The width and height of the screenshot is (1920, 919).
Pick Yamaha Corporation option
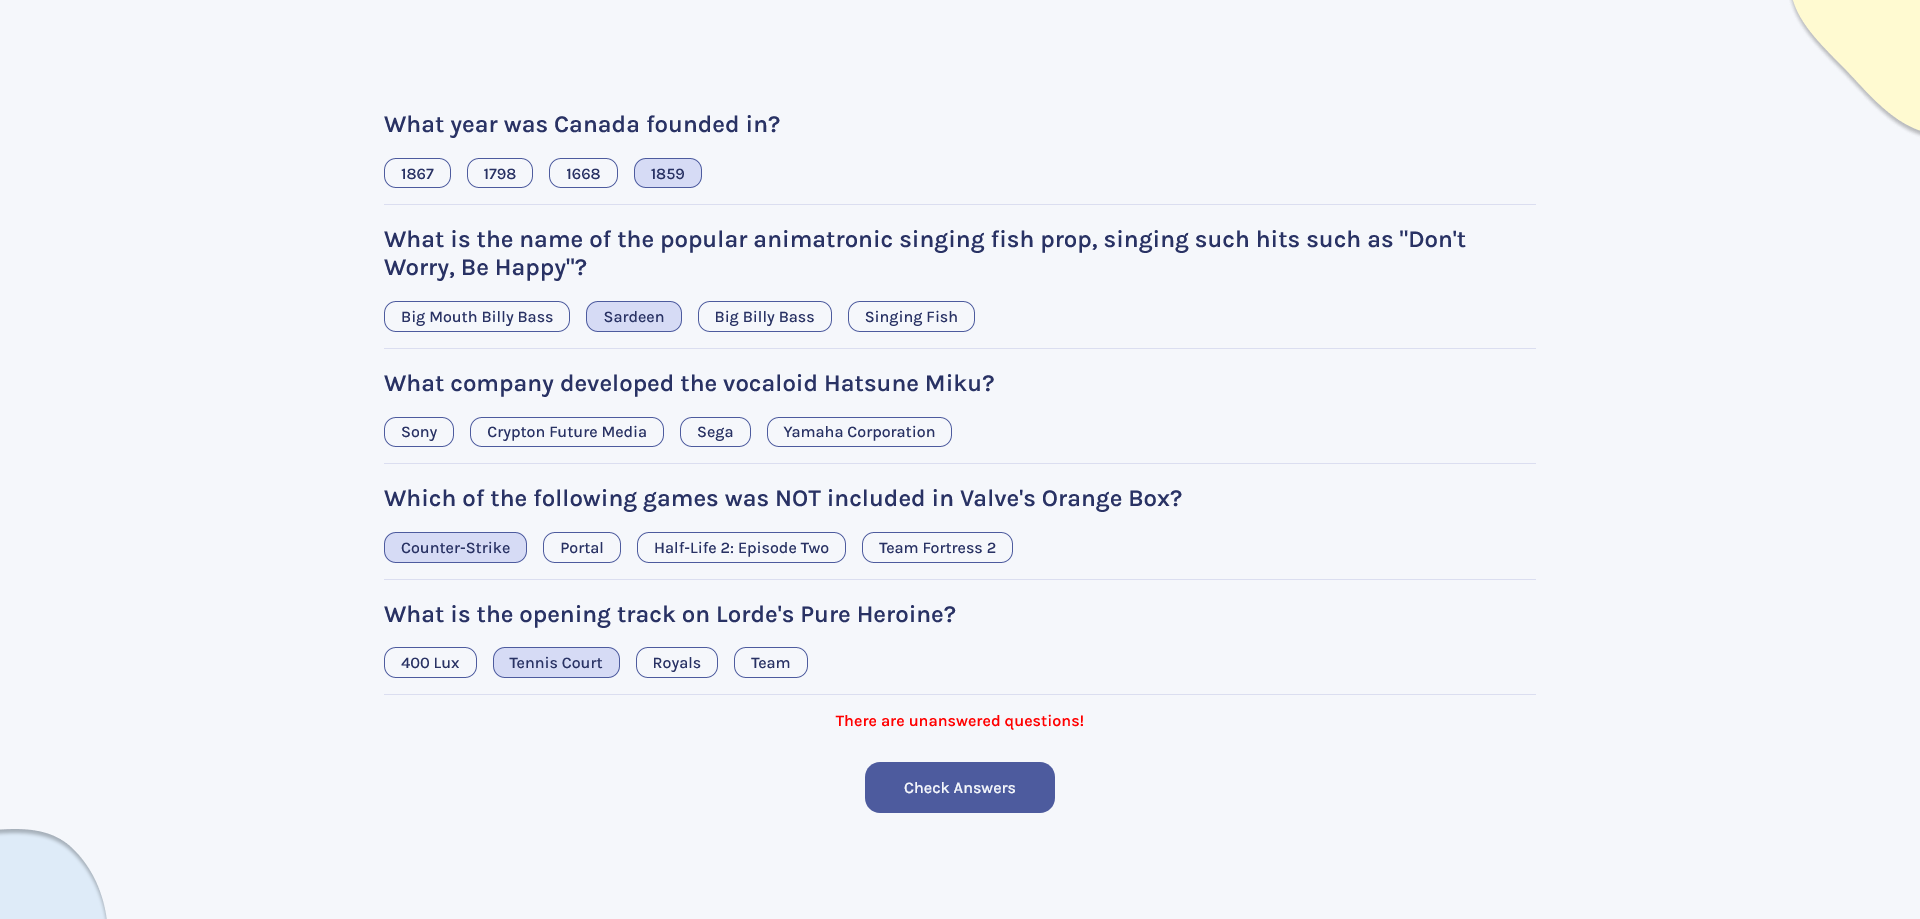tap(858, 431)
